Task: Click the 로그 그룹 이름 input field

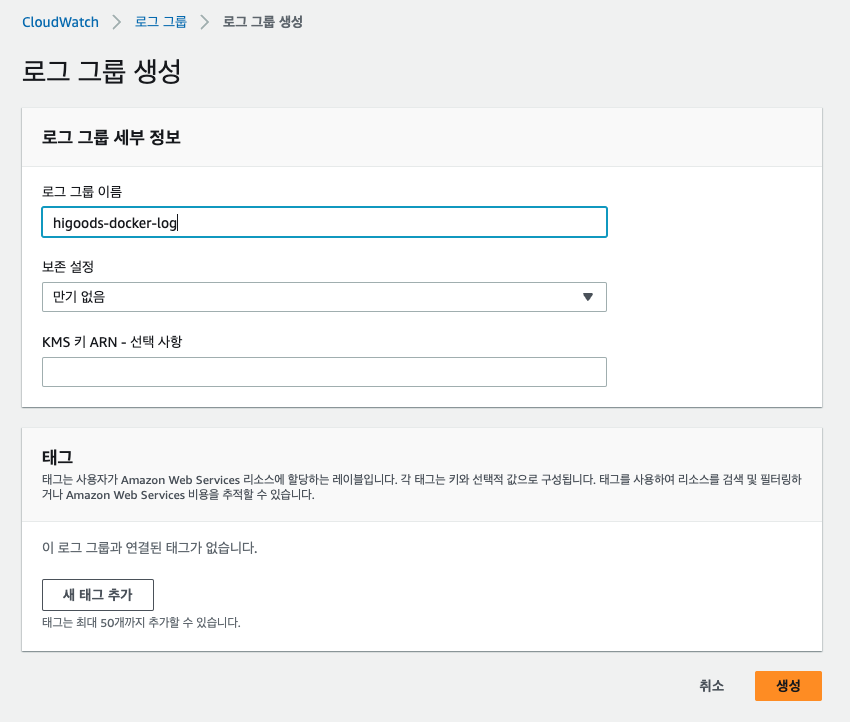Action: click(324, 222)
